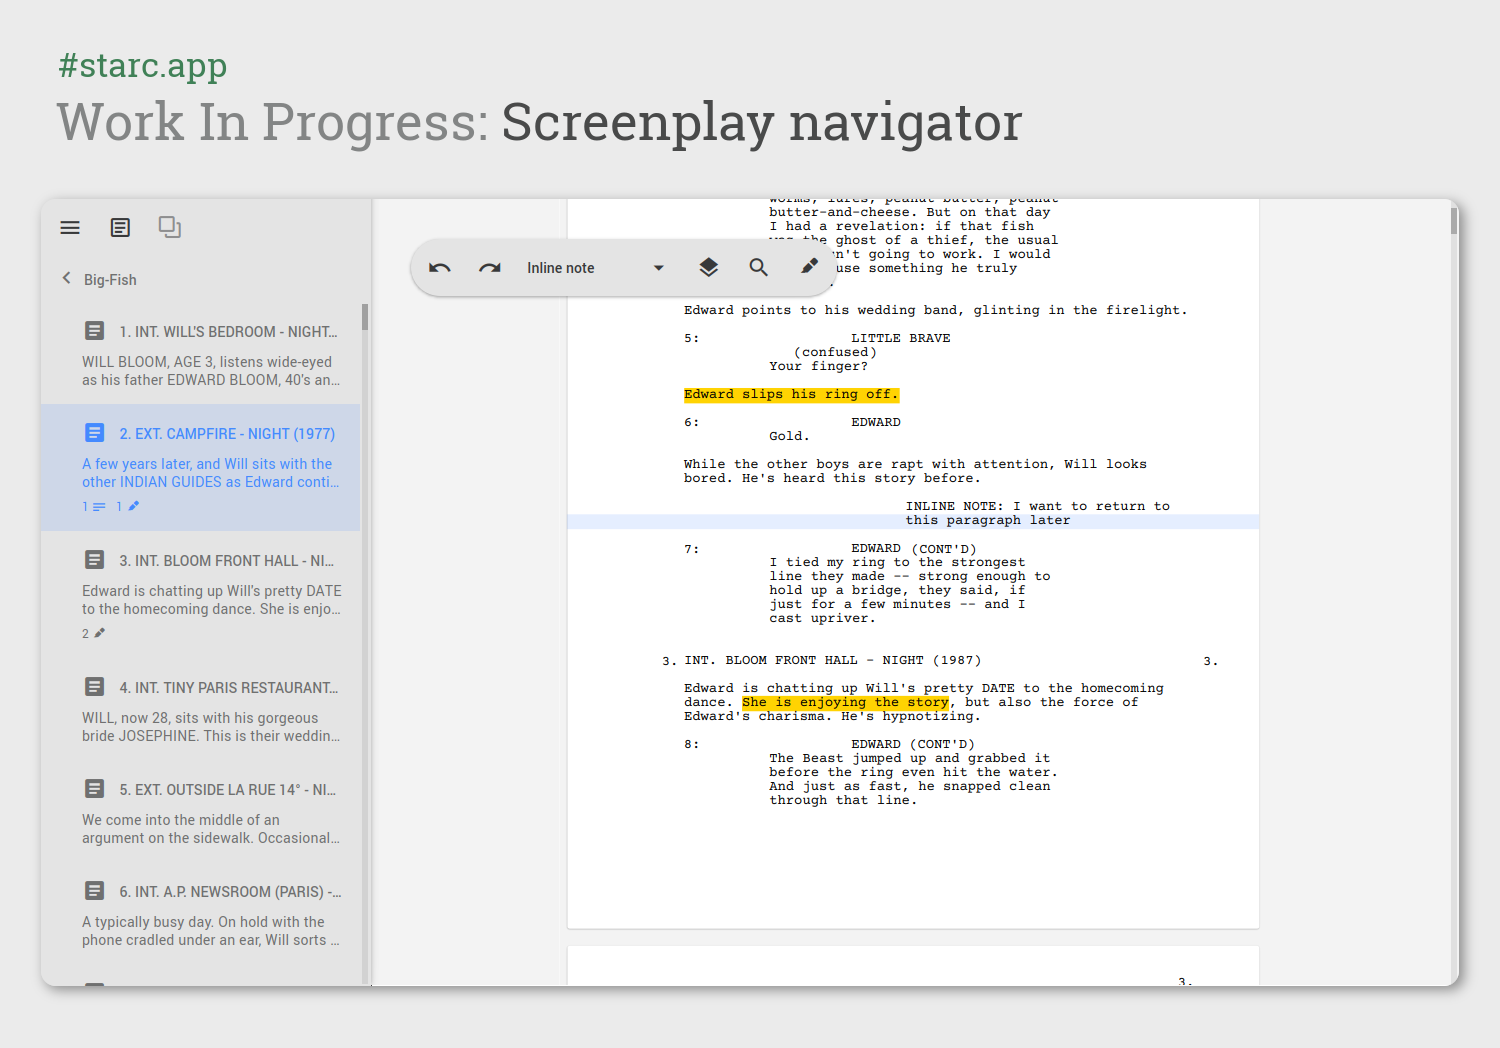1500x1048 pixels.
Task: Click the INLINE NOTE paragraph in script
Action: point(1038,513)
